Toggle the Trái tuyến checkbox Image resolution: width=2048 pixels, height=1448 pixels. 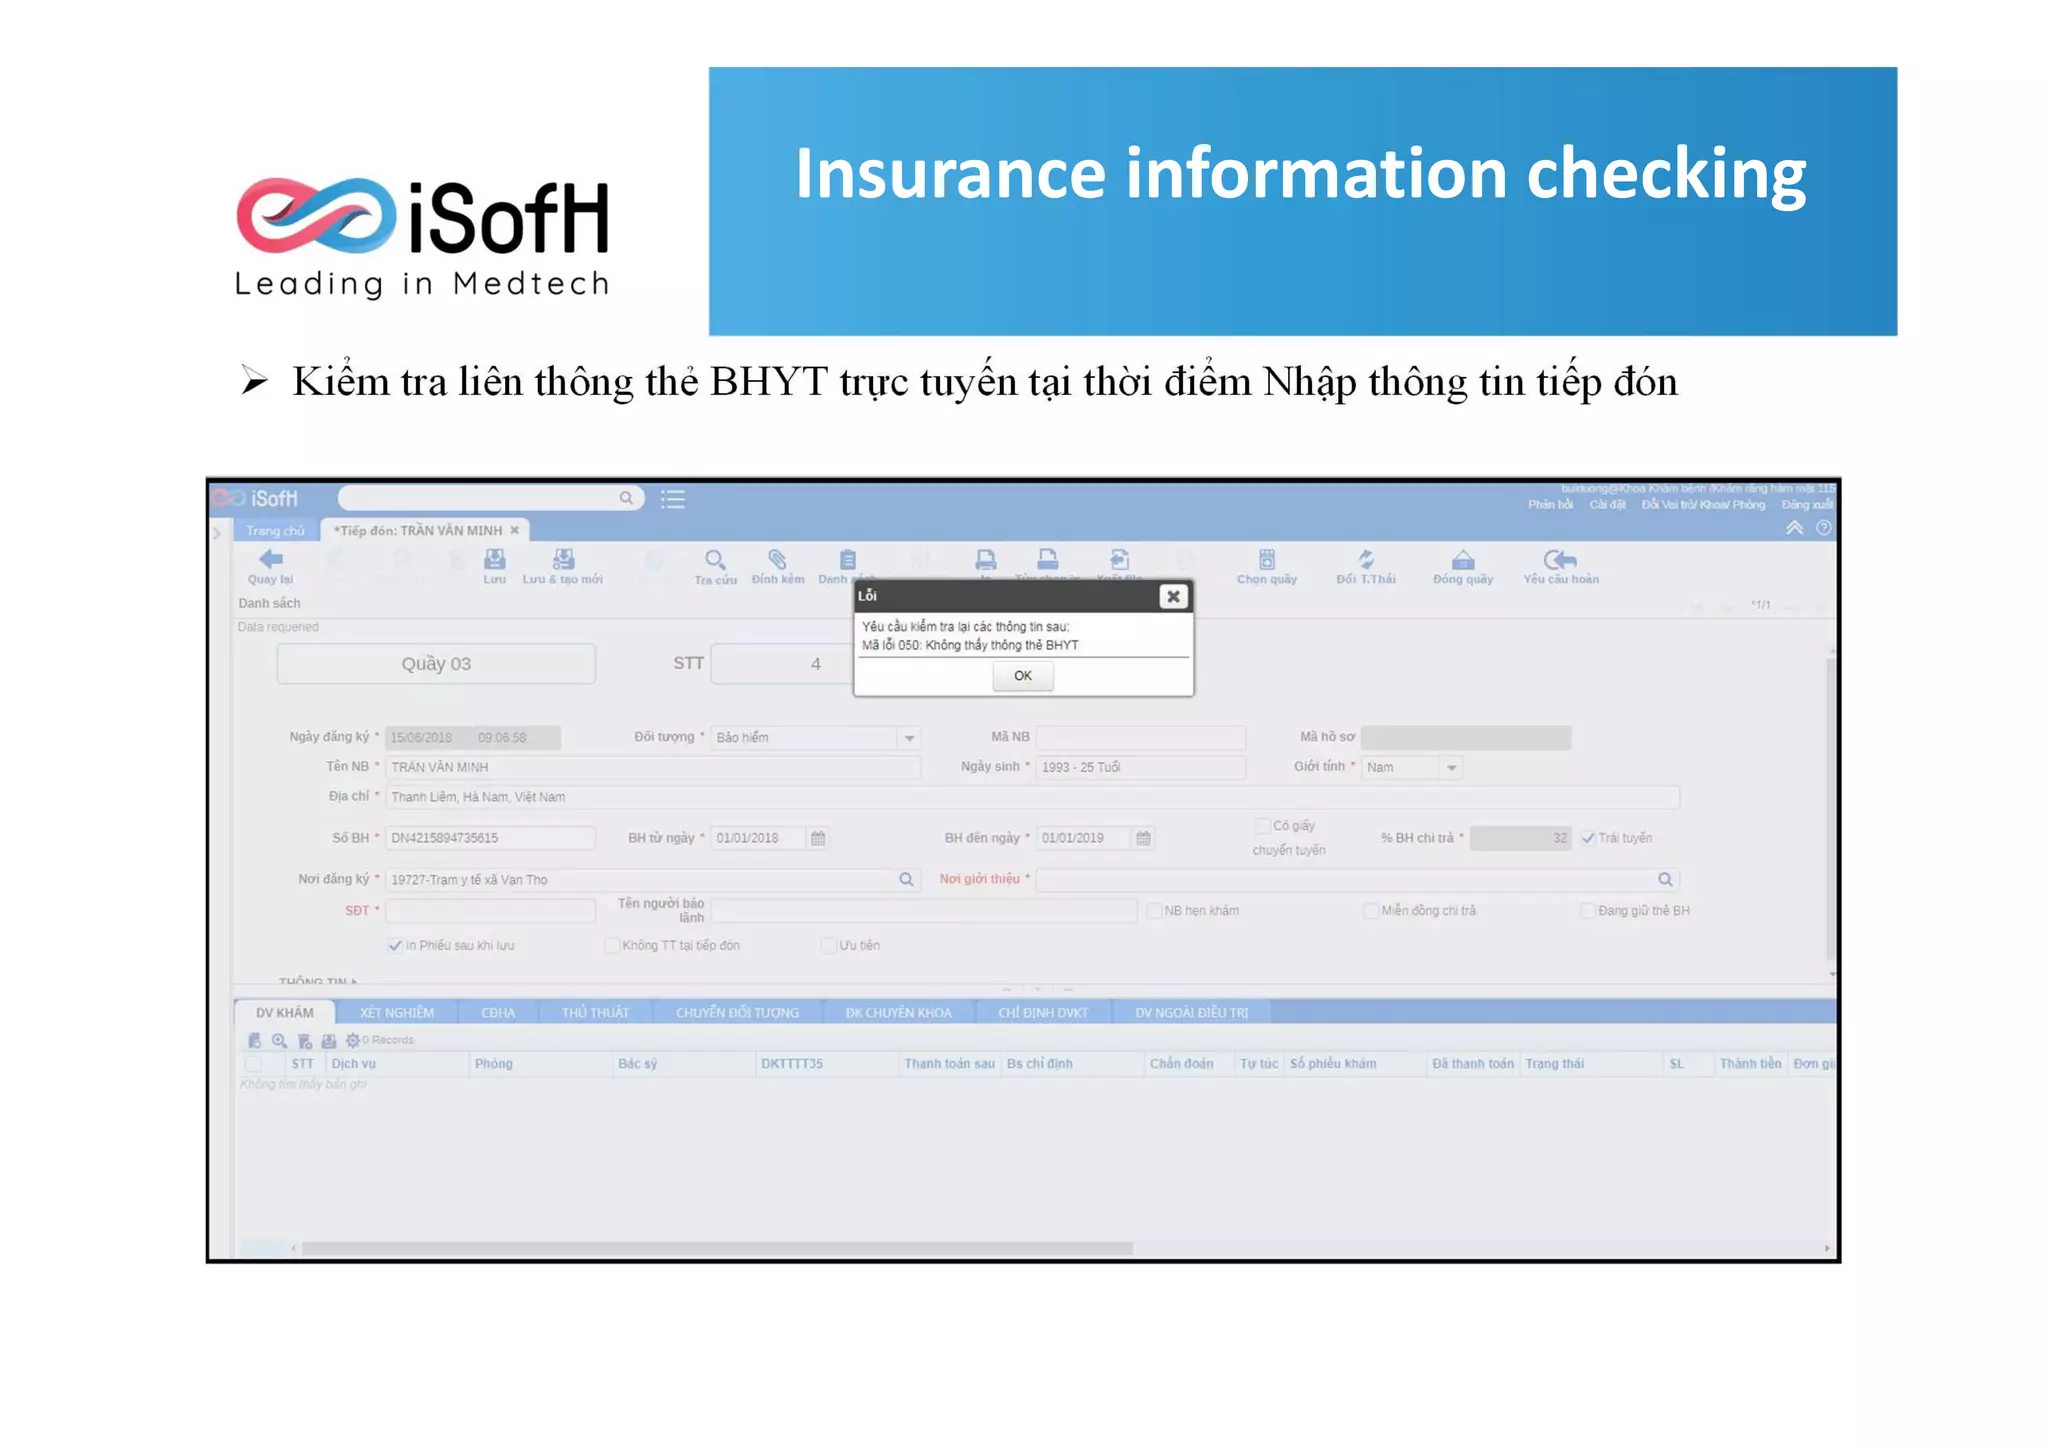(1588, 838)
